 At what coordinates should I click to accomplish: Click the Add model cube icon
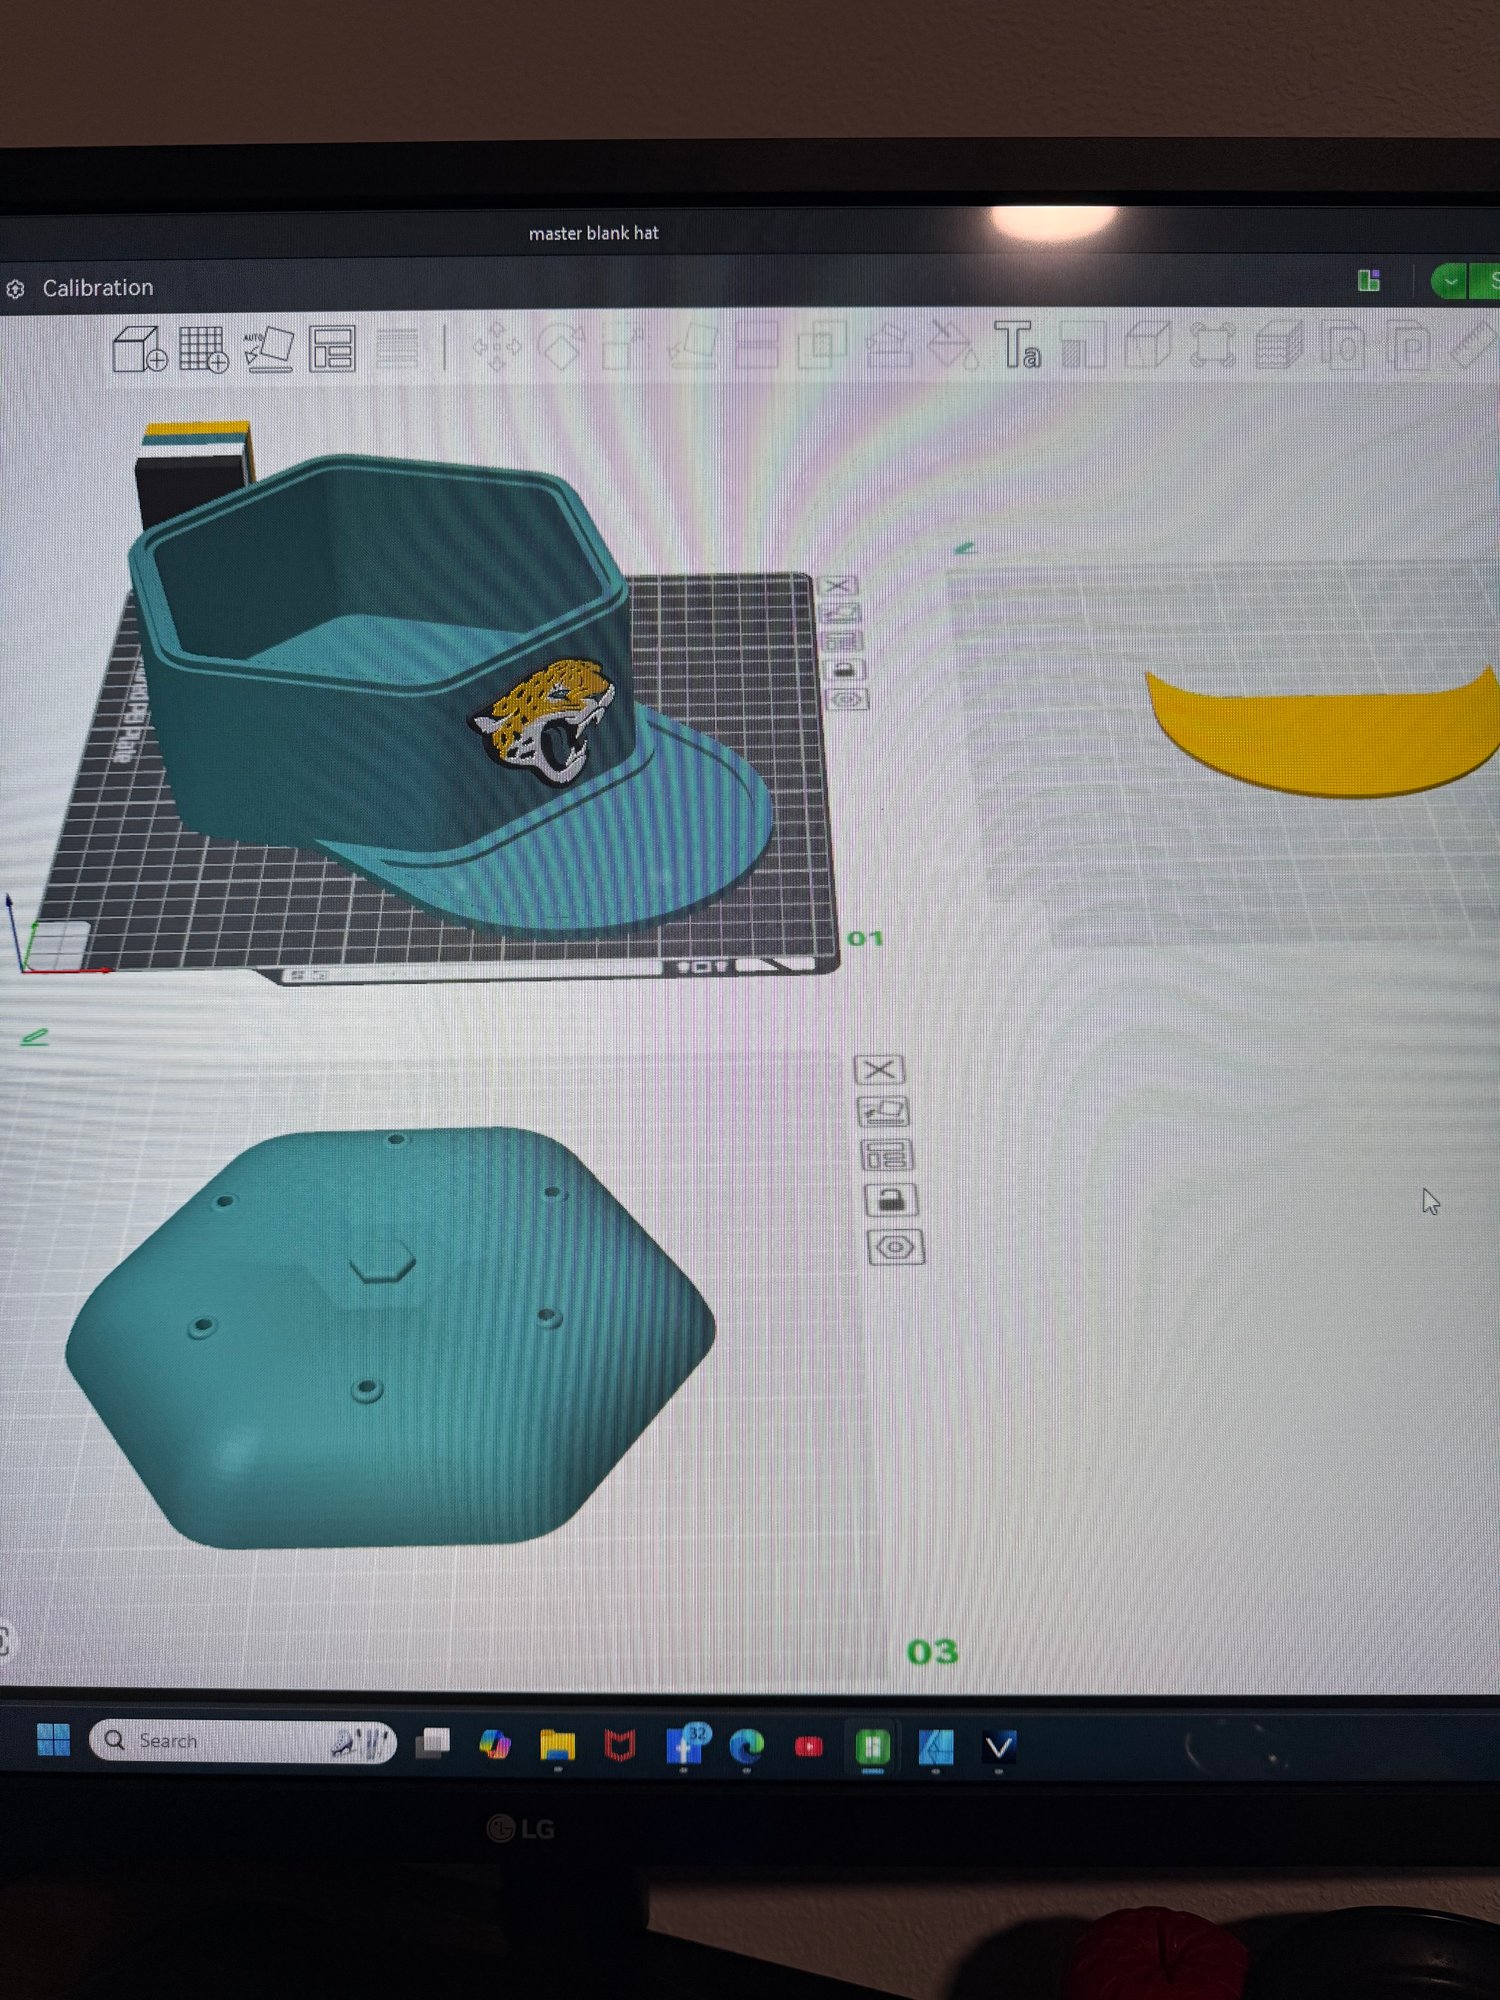tap(139, 350)
